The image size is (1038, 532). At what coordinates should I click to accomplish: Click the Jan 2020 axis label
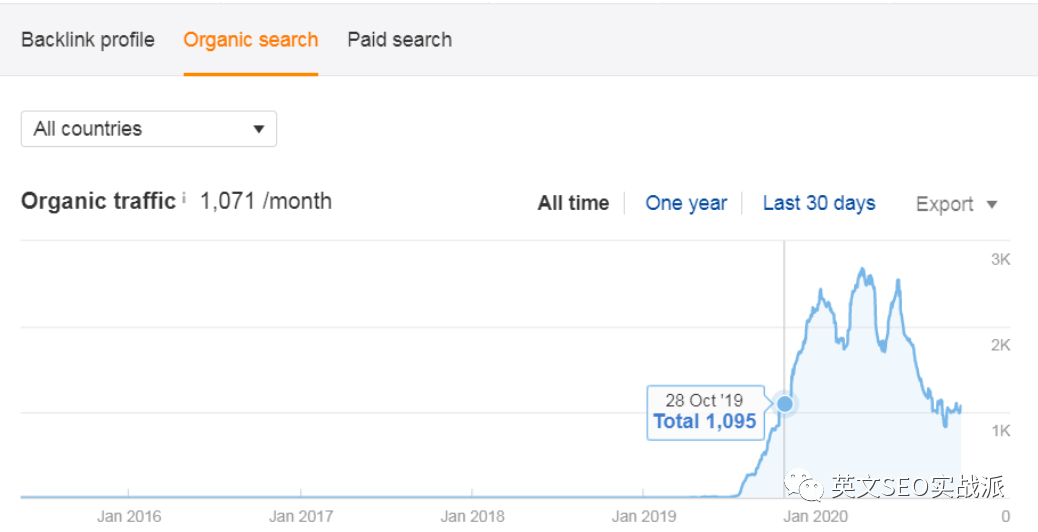[816, 516]
